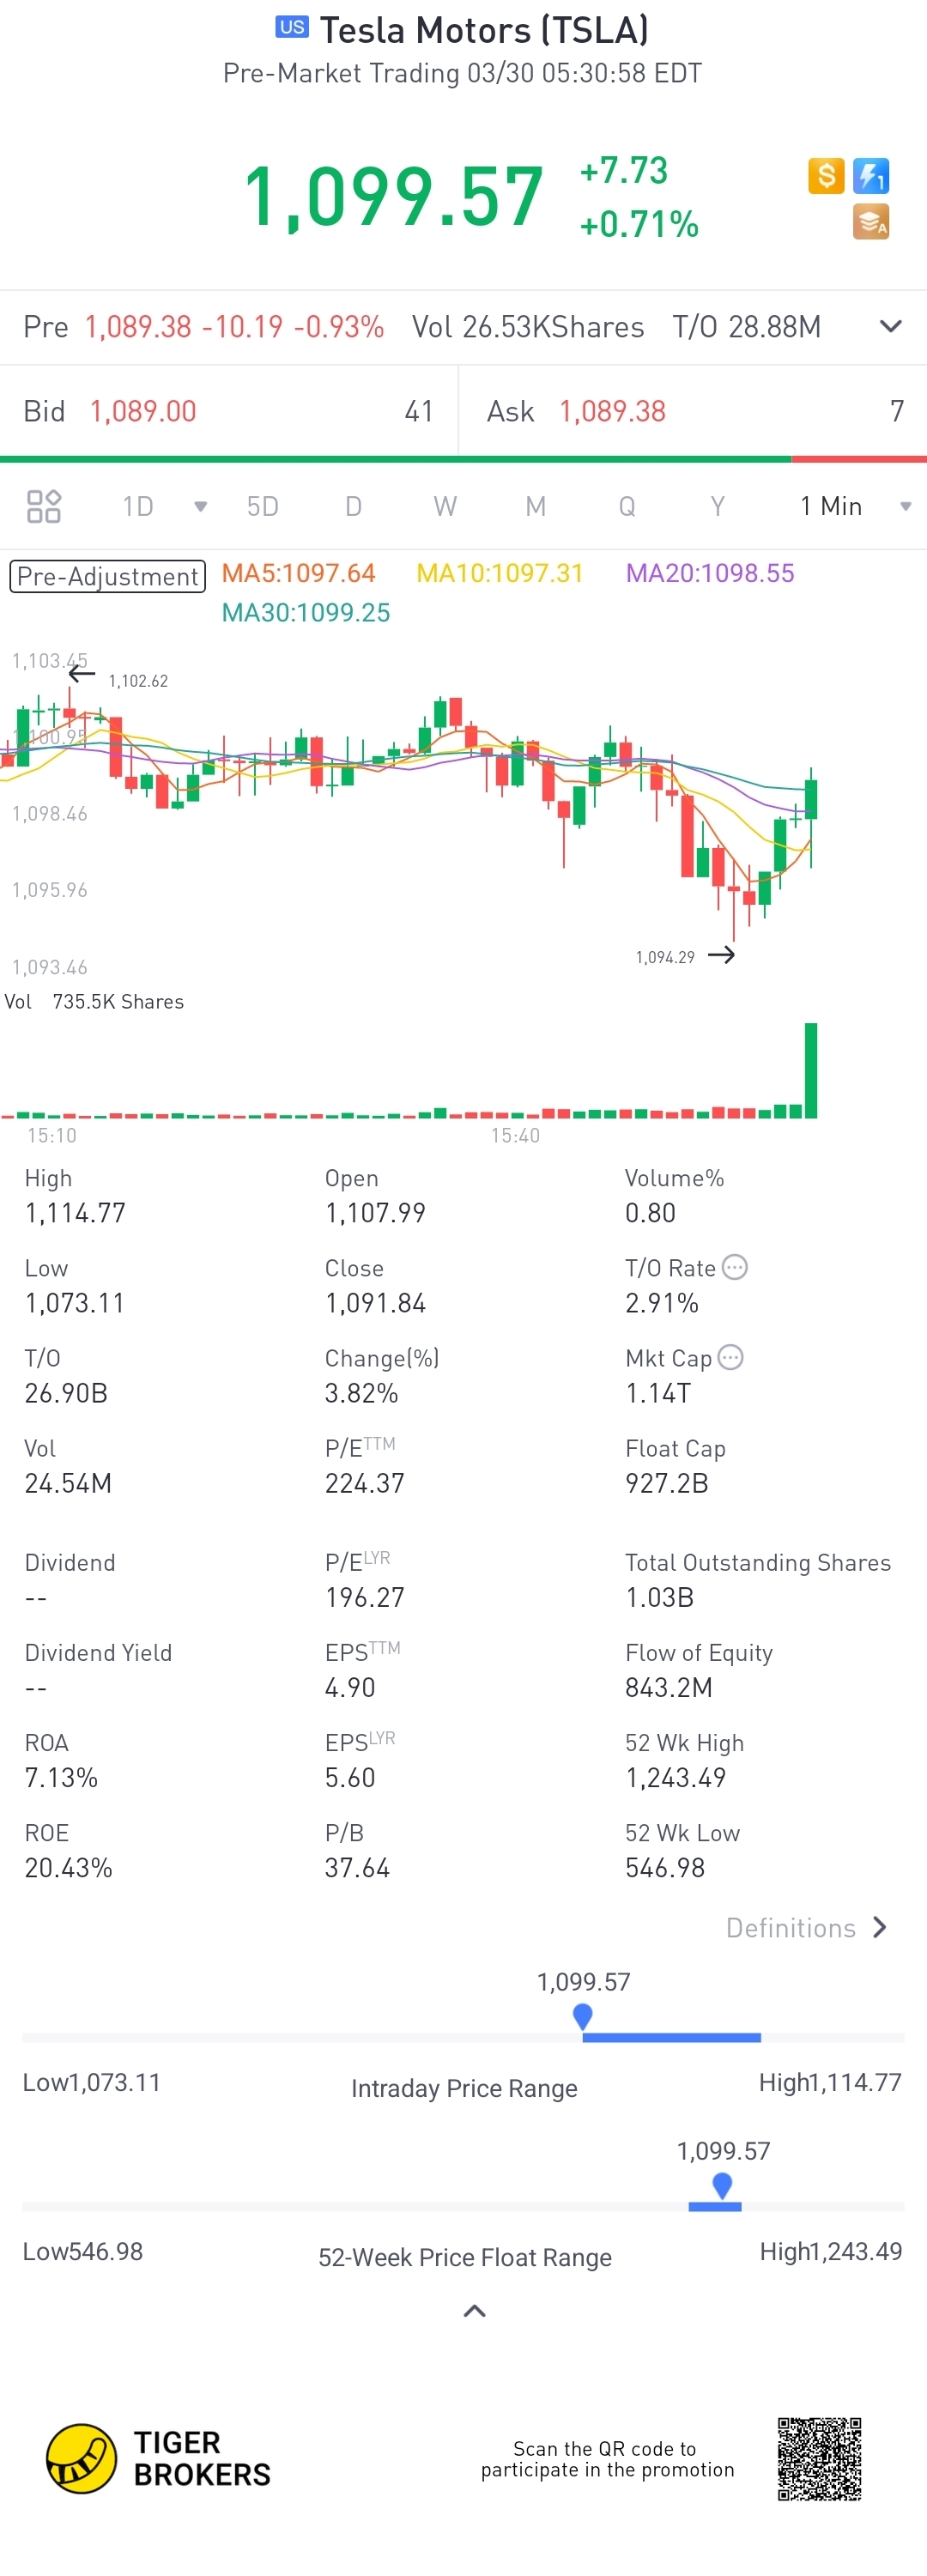Click the Mkt Cap info icon
927x2576 pixels.
(731, 1357)
